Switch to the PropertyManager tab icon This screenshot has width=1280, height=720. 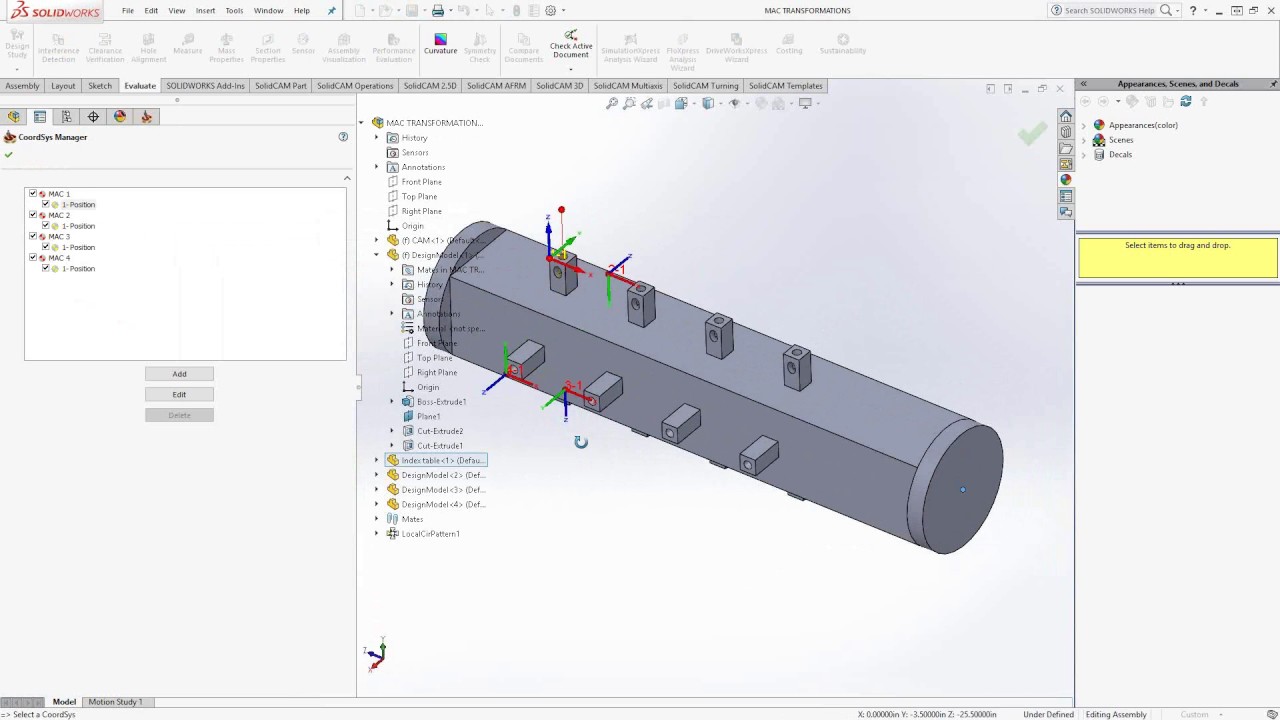pyautogui.click(x=40, y=116)
